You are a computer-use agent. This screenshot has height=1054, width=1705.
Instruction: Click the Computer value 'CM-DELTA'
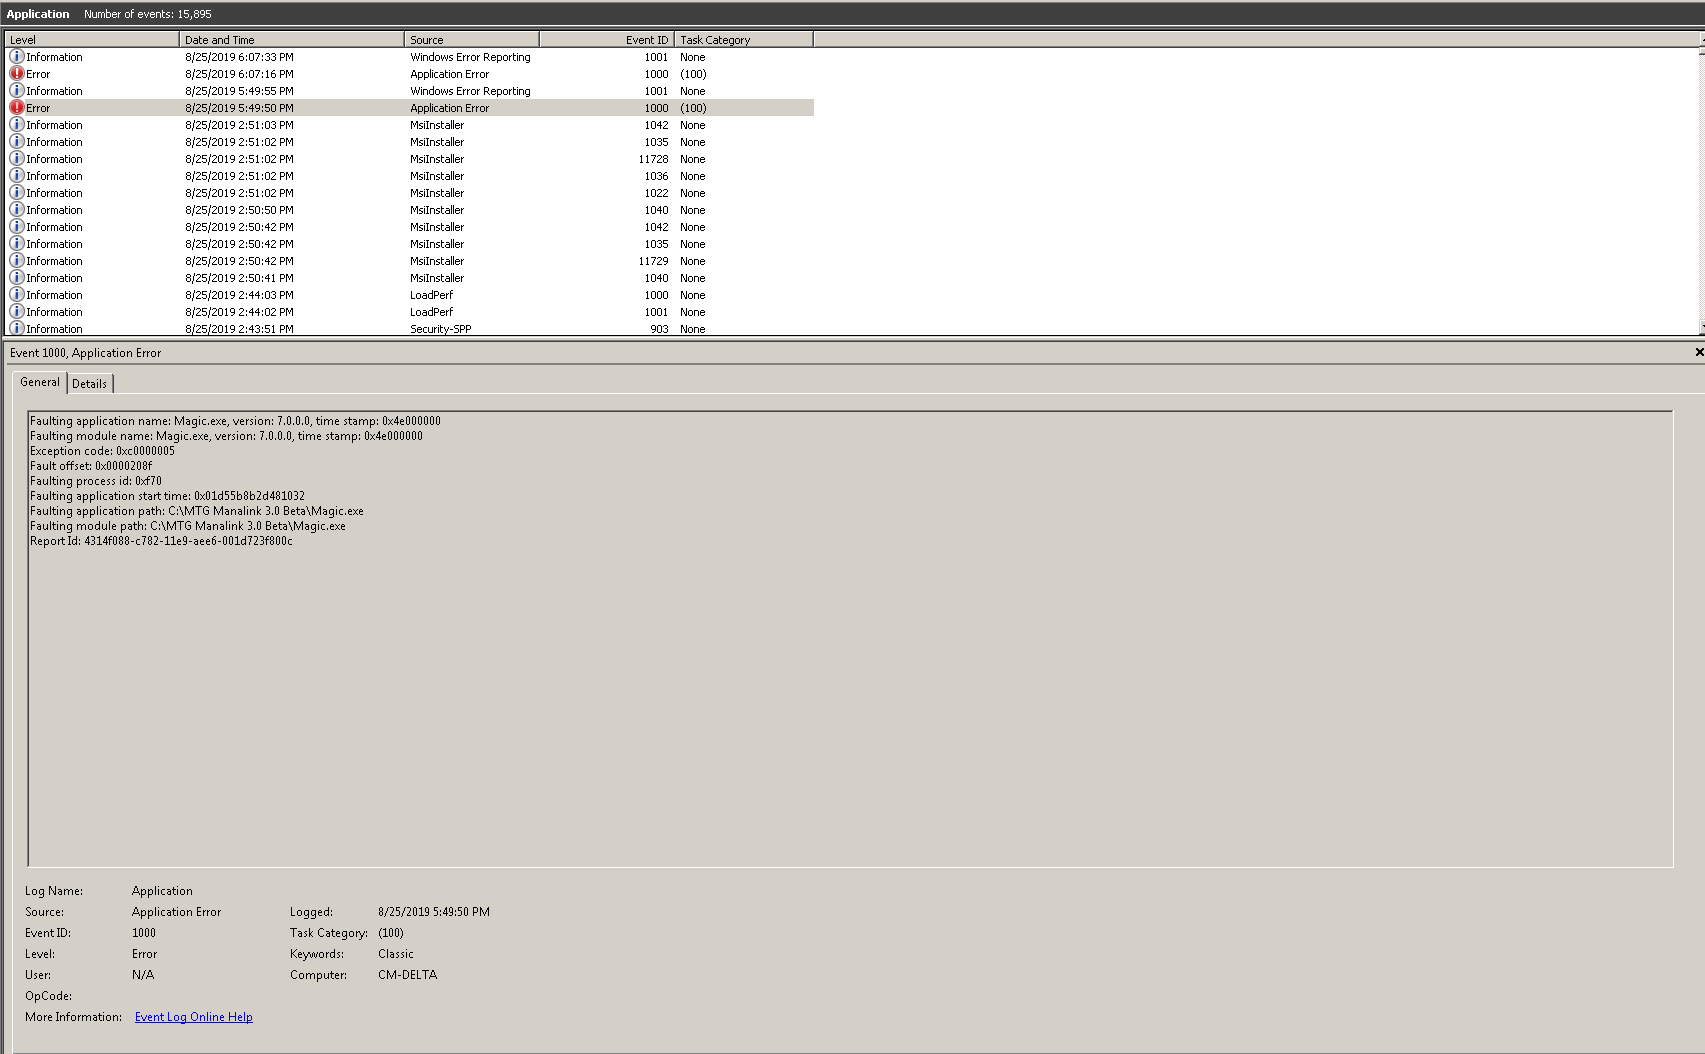click(x=407, y=975)
